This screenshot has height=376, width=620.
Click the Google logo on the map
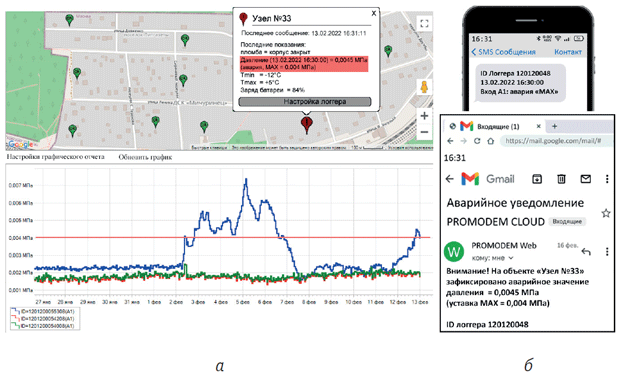coord(20,144)
